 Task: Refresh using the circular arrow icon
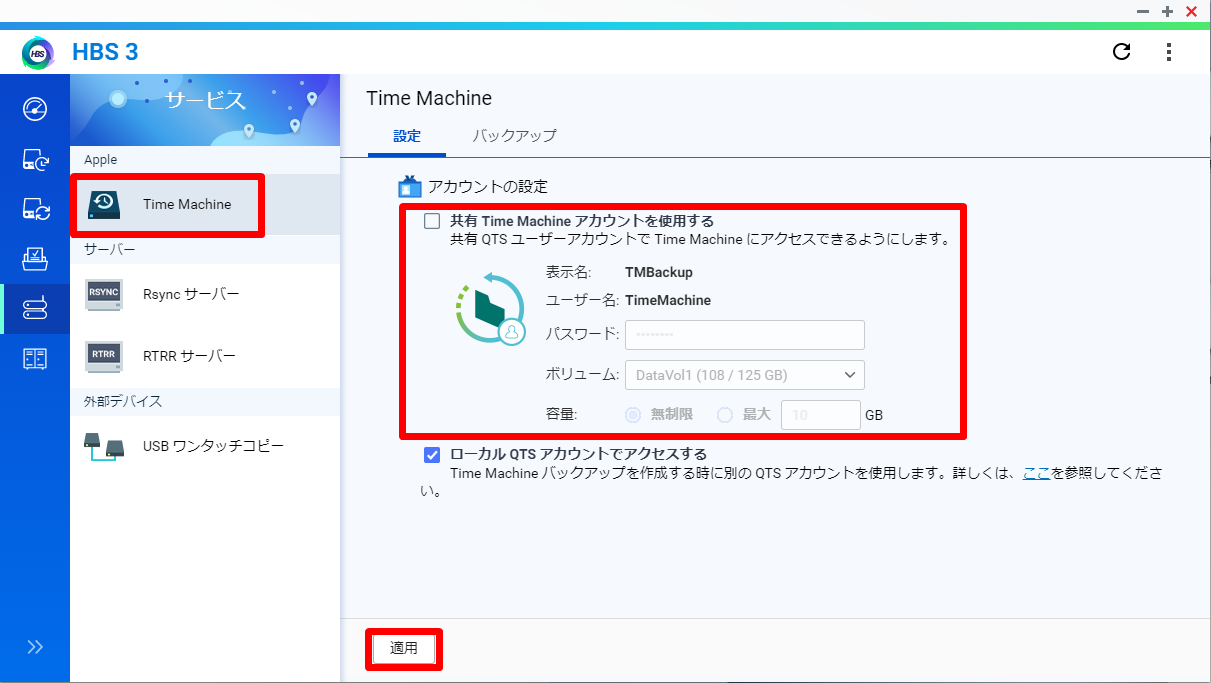pyautogui.click(x=1122, y=52)
